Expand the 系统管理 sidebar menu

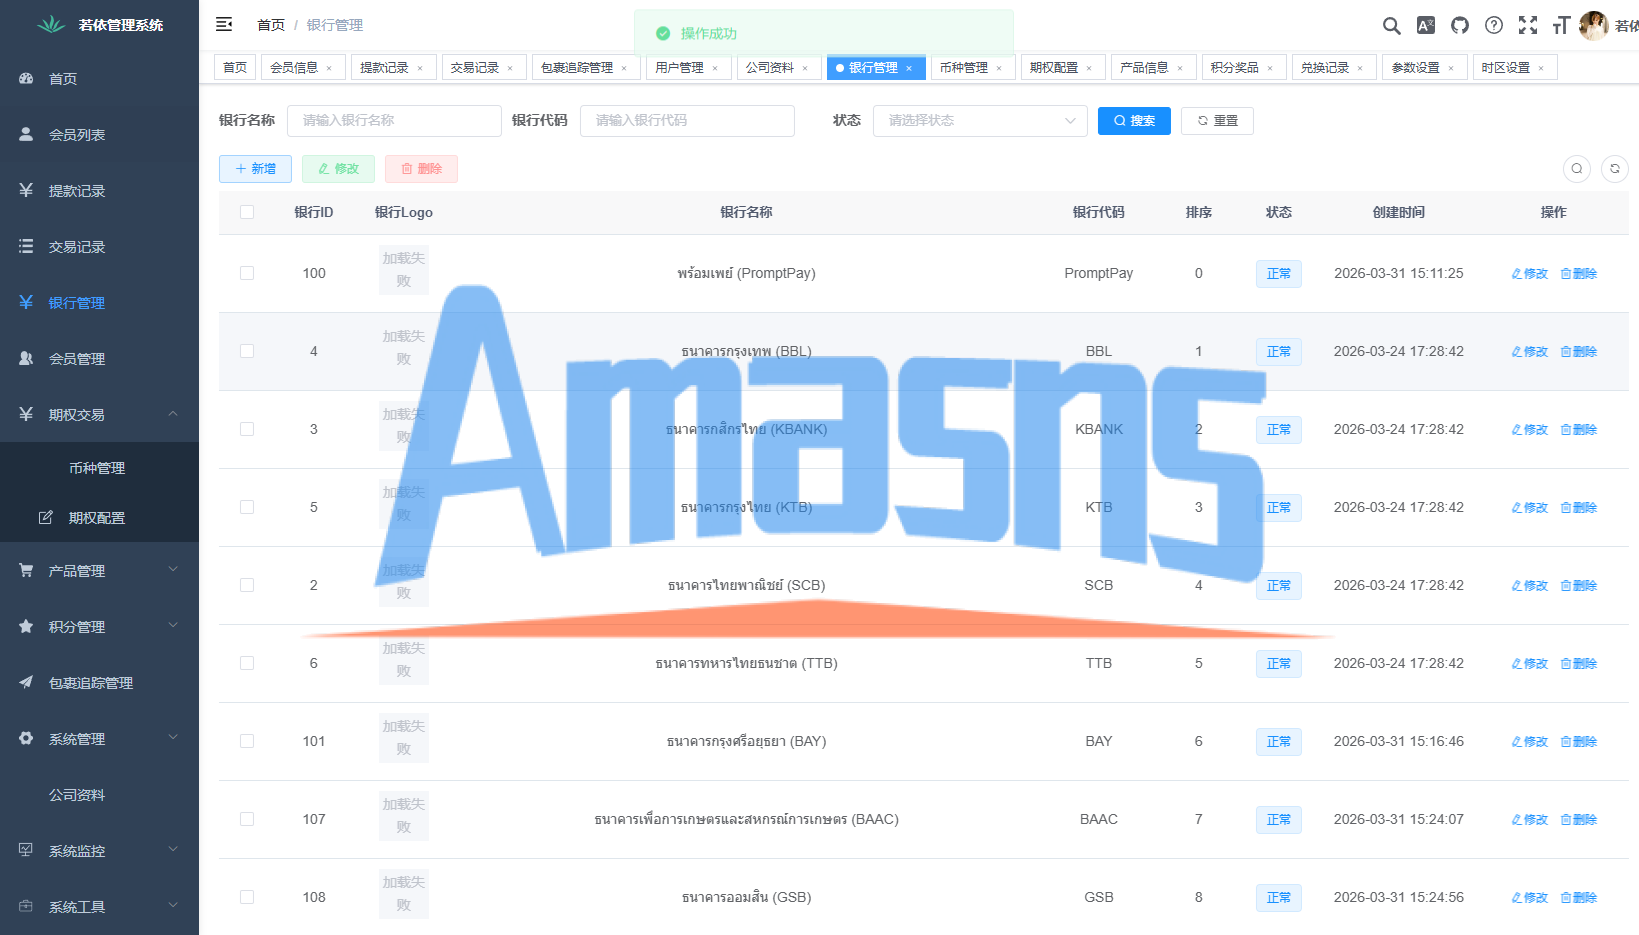coord(99,739)
